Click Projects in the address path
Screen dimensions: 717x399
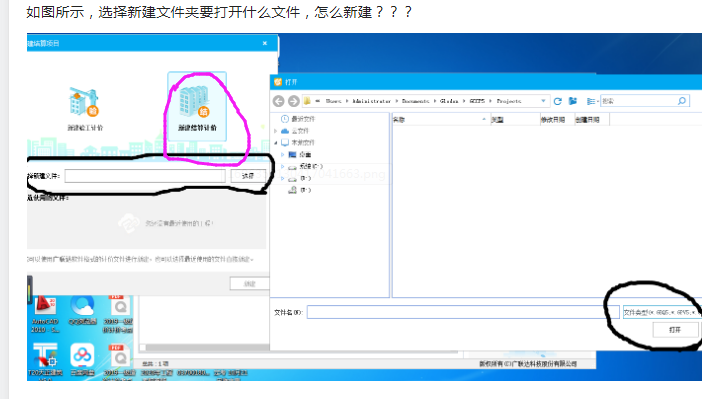coord(509,101)
